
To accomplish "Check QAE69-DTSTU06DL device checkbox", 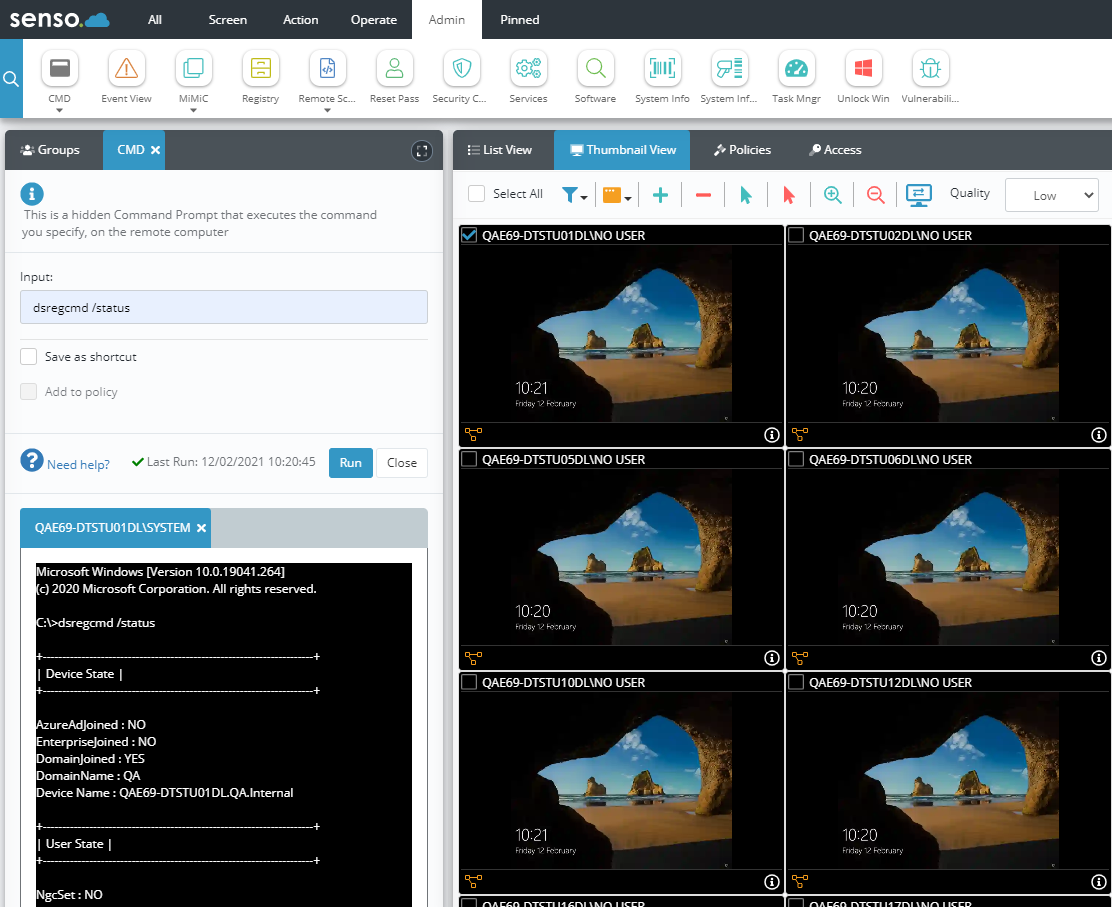I will [796, 459].
